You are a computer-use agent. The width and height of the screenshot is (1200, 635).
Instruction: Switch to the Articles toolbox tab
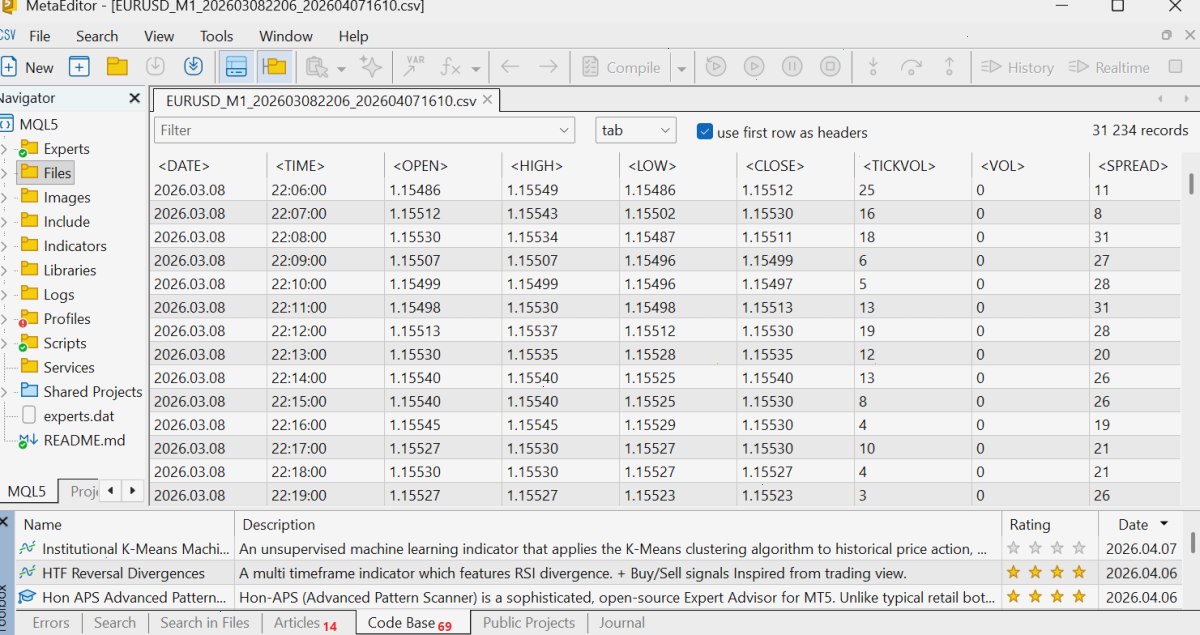click(x=306, y=622)
